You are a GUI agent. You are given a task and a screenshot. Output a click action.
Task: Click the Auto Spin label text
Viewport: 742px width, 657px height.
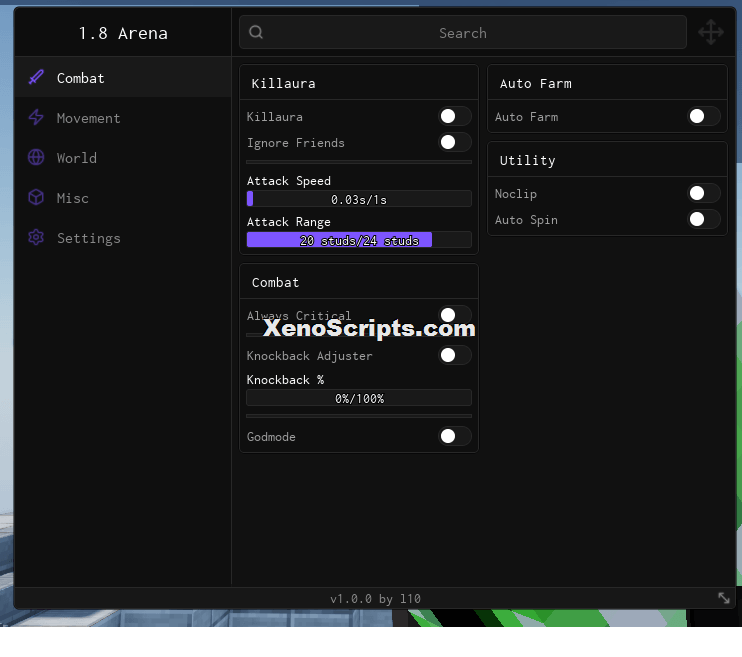coord(526,220)
